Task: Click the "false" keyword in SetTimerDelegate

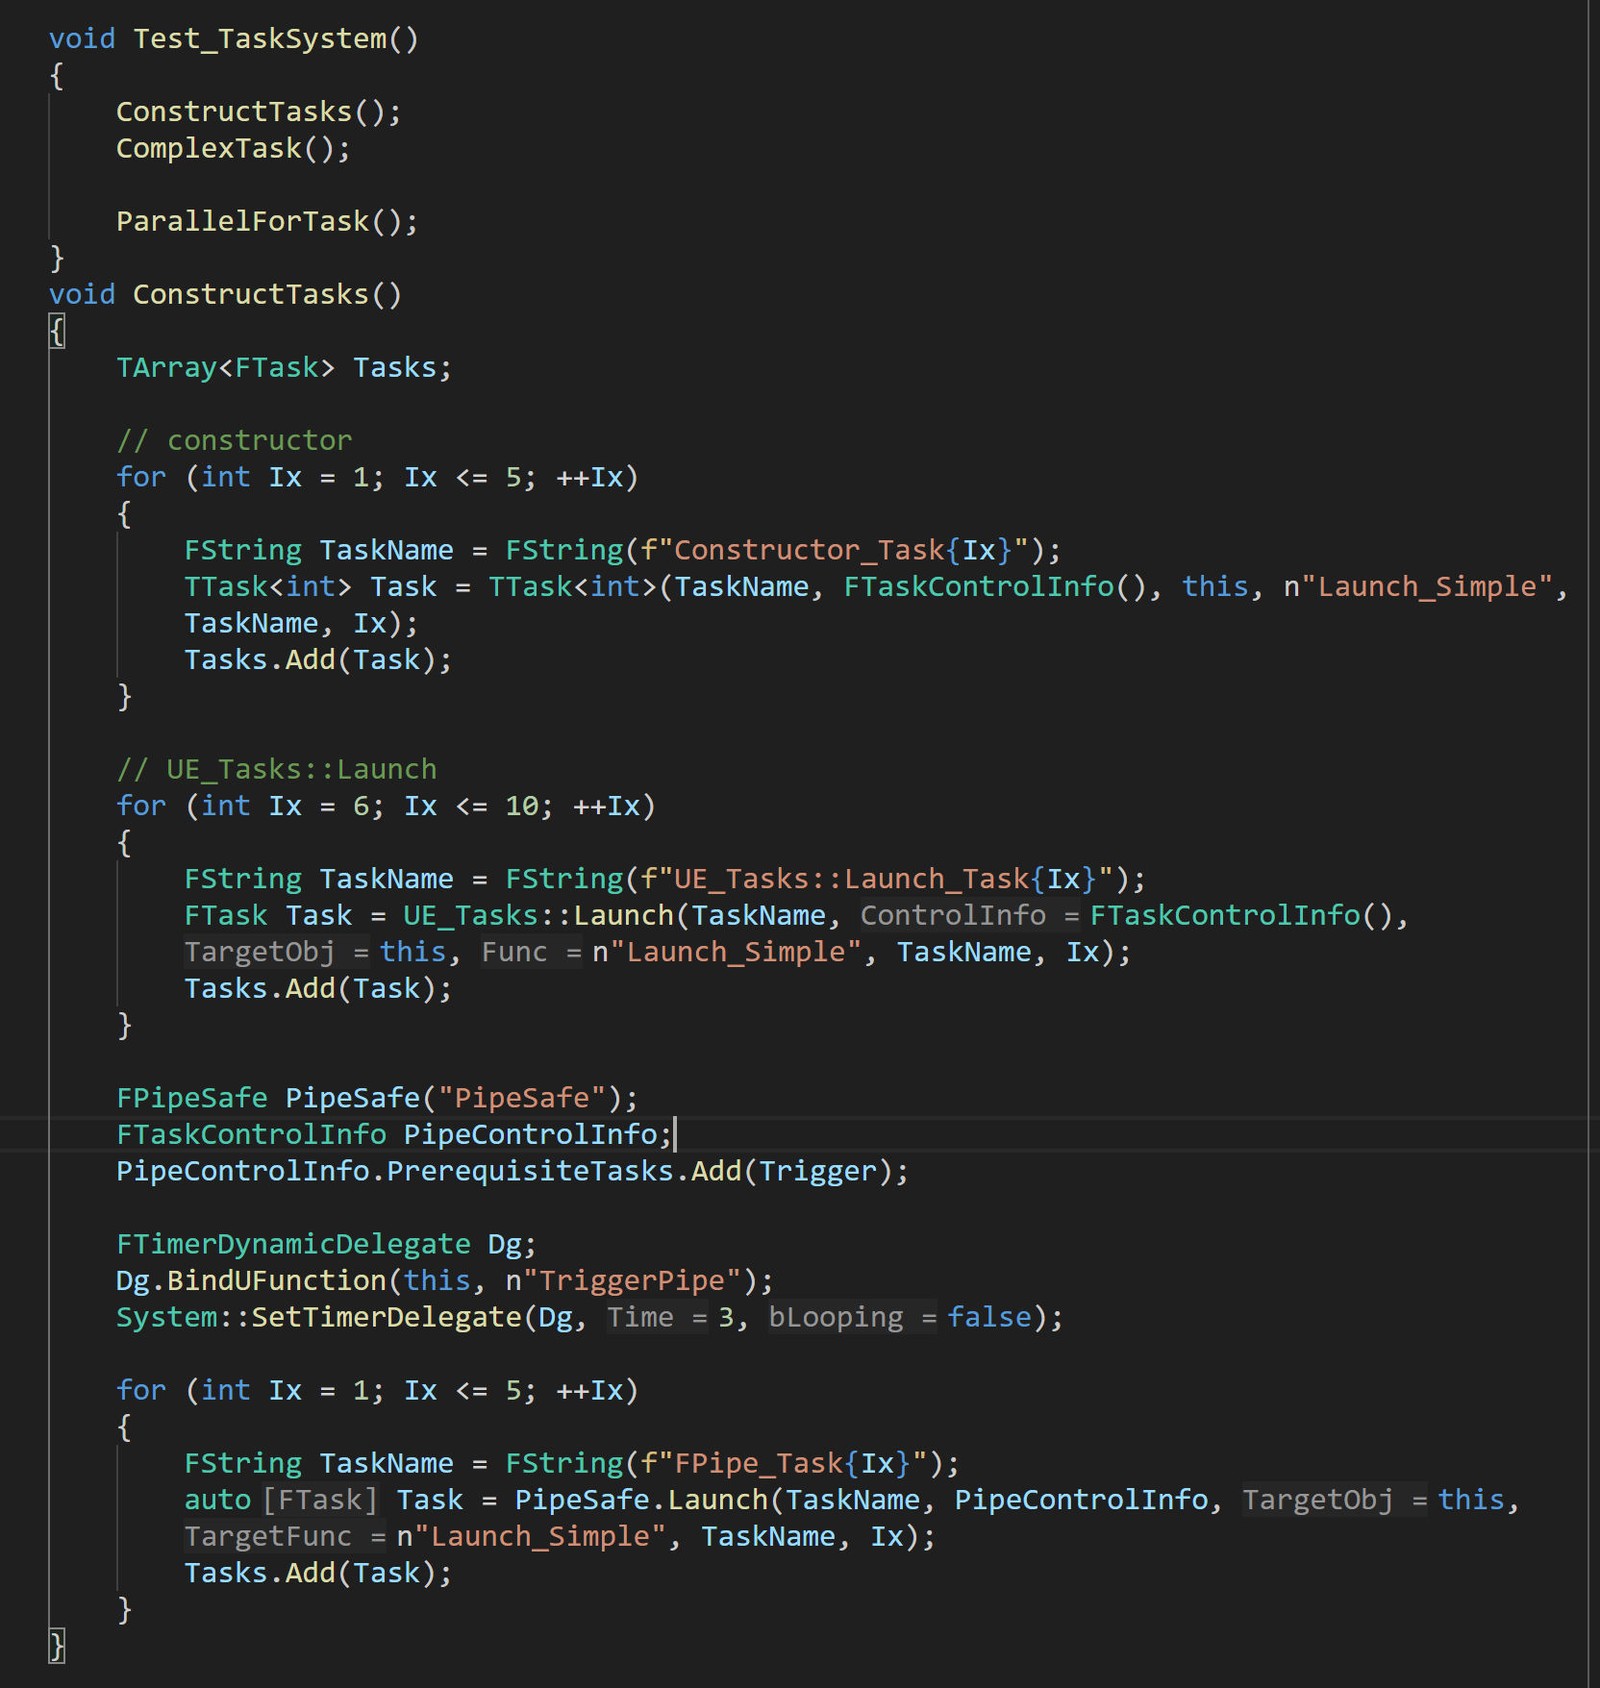Action: click(x=989, y=1318)
